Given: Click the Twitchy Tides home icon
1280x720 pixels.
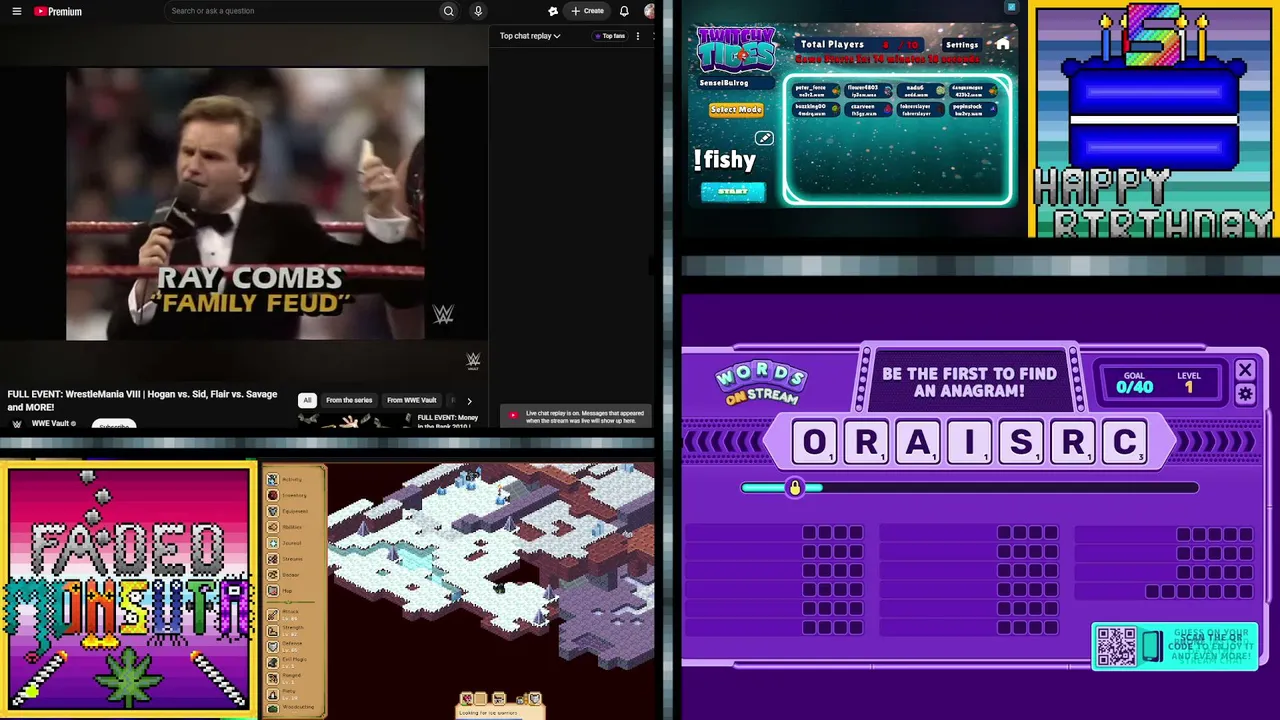Looking at the screenshot, I should click(x=1002, y=44).
